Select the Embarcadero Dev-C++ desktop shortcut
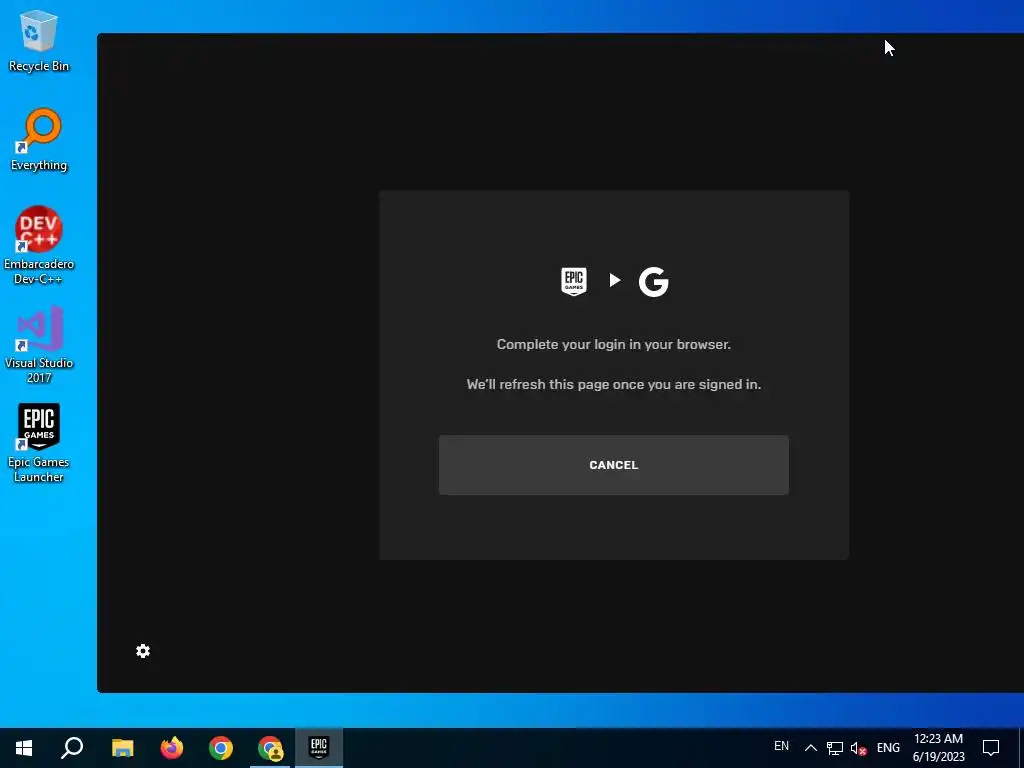Viewport: 1024px width, 768px height. click(39, 246)
